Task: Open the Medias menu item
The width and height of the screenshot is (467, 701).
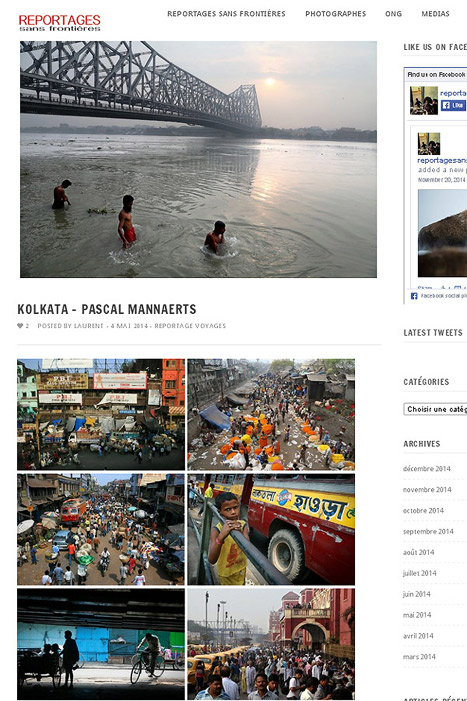Action: (435, 14)
